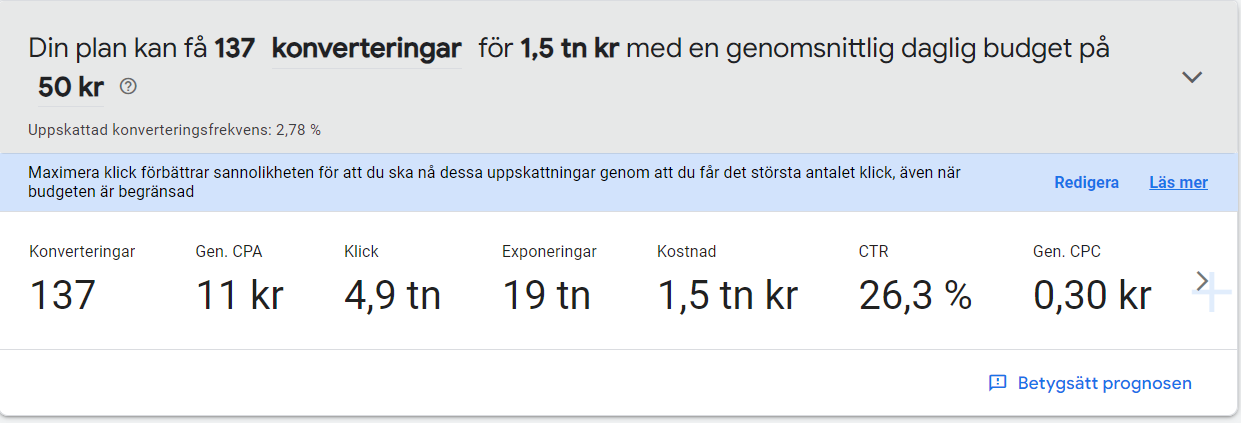Open the konverteringar metric dropdown in headline
This screenshot has width=1241, height=423.
(x=366, y=48)
